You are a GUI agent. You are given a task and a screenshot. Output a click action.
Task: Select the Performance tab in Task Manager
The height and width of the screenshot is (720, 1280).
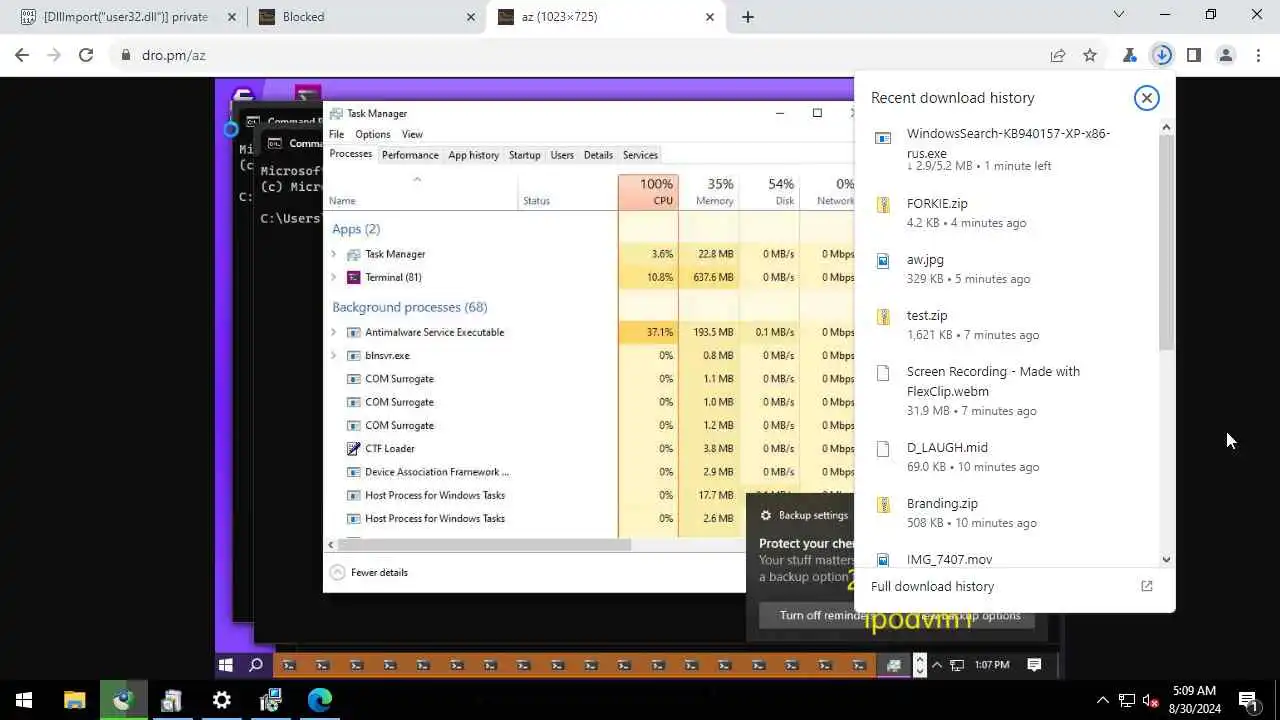pyautogui.click(x=410, y=155)
